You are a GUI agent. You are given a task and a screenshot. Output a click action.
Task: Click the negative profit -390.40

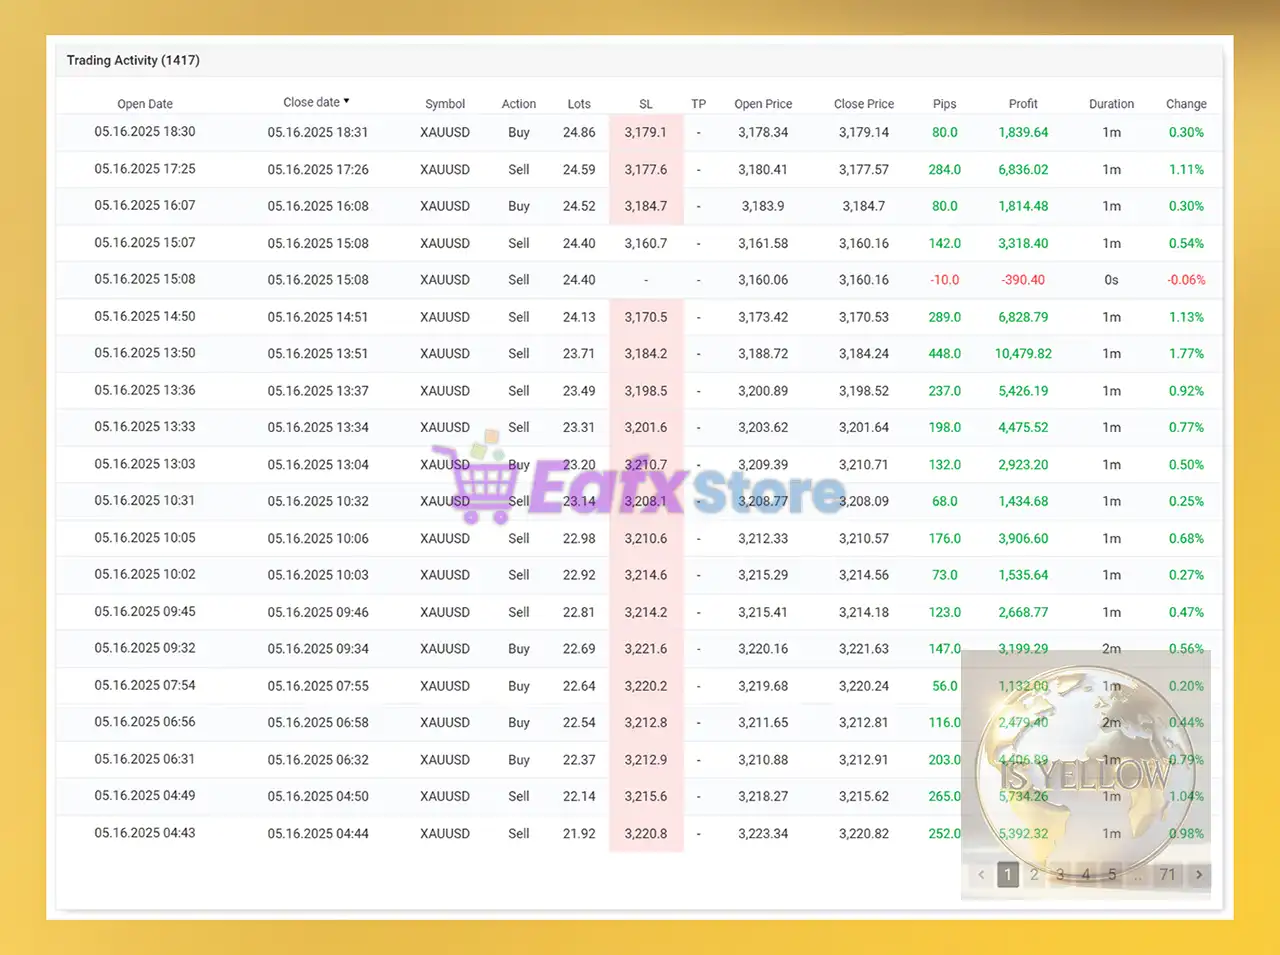pyautogui.click(x=1023, y=280)
